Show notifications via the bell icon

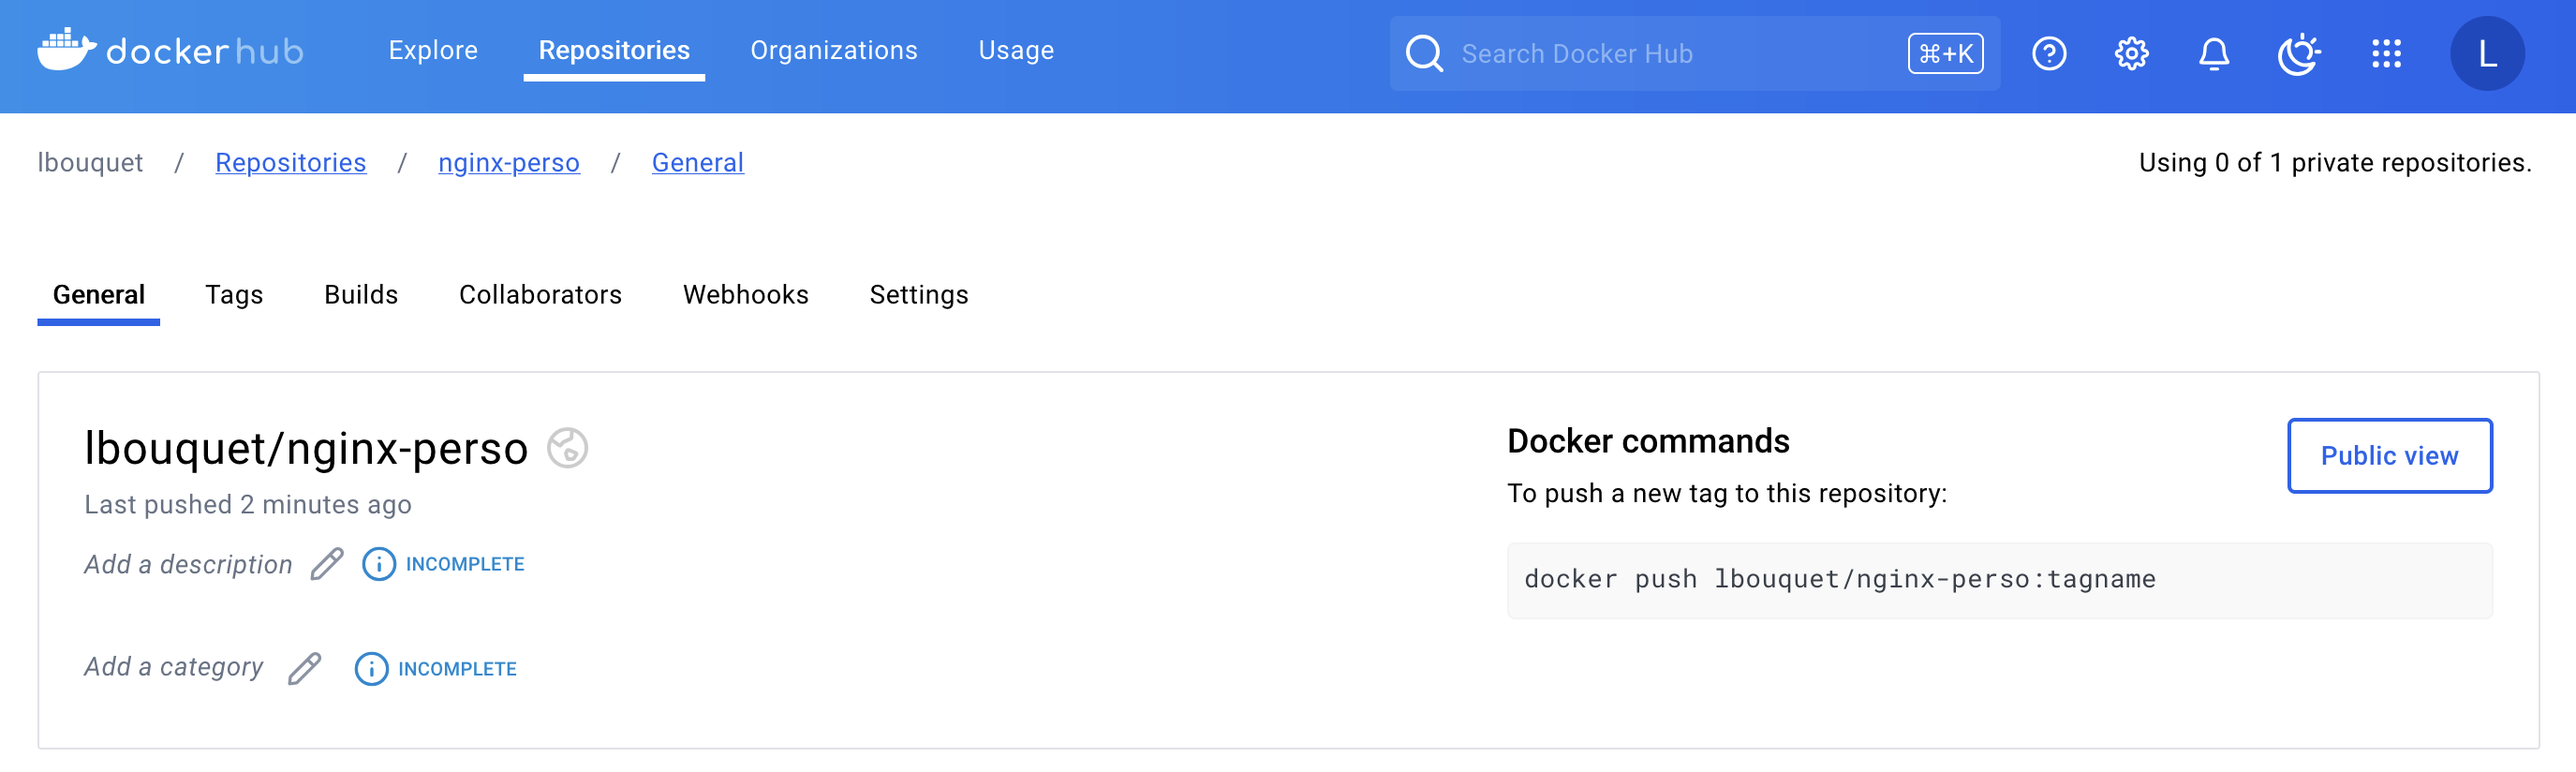coord(2213,53)
